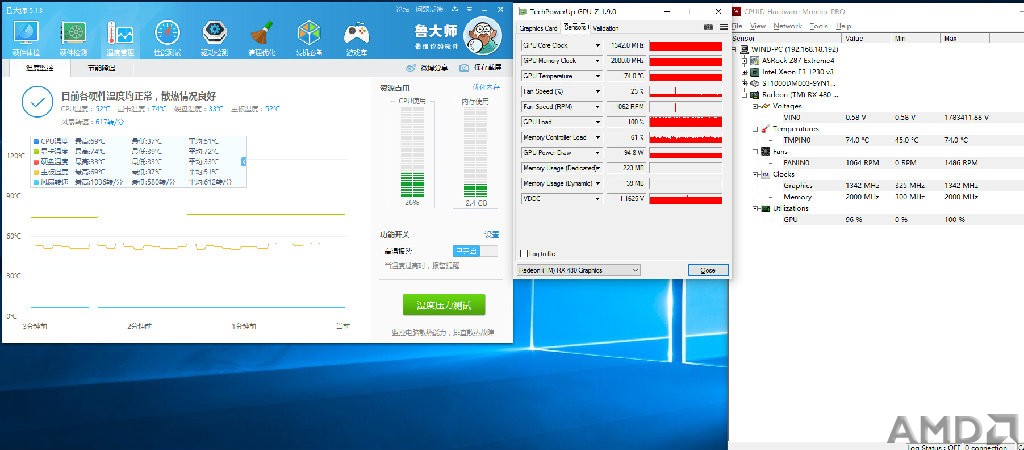Open GPU Core Clock sensor dropdown
This screenshot has height=450, width=1024.
click(598, 46)
